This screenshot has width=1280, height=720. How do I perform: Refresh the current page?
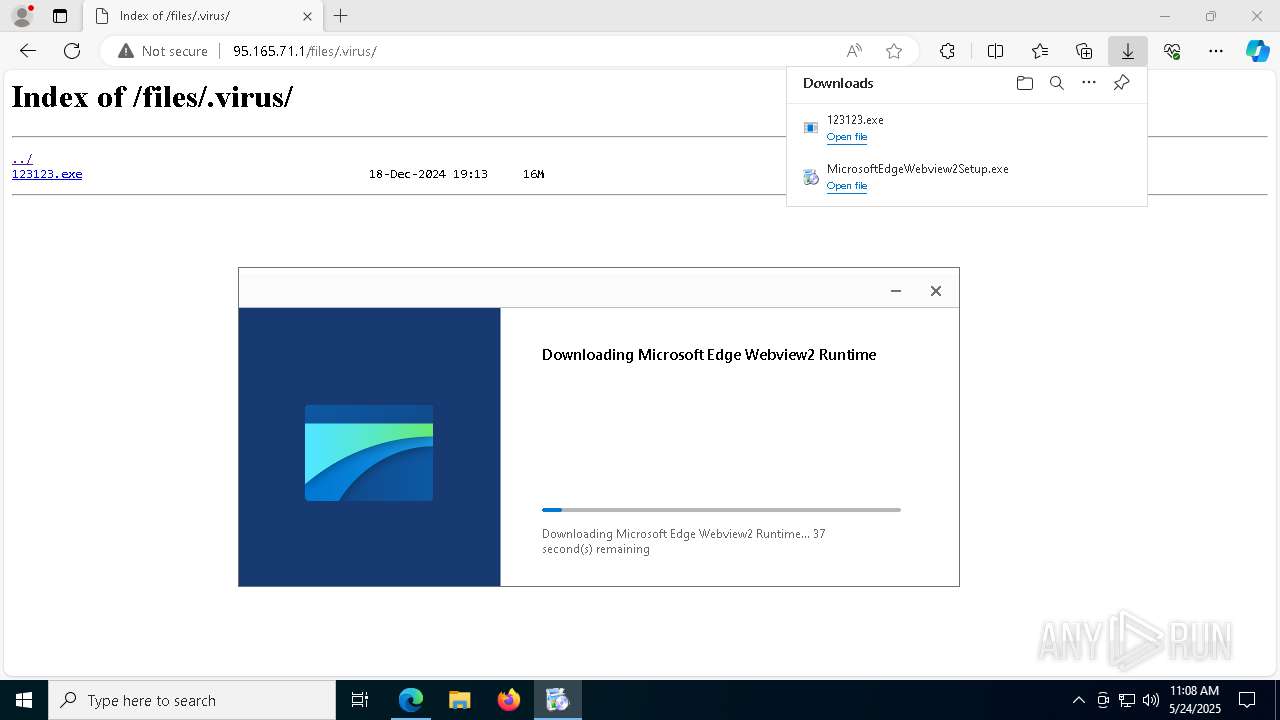point(72,51)
